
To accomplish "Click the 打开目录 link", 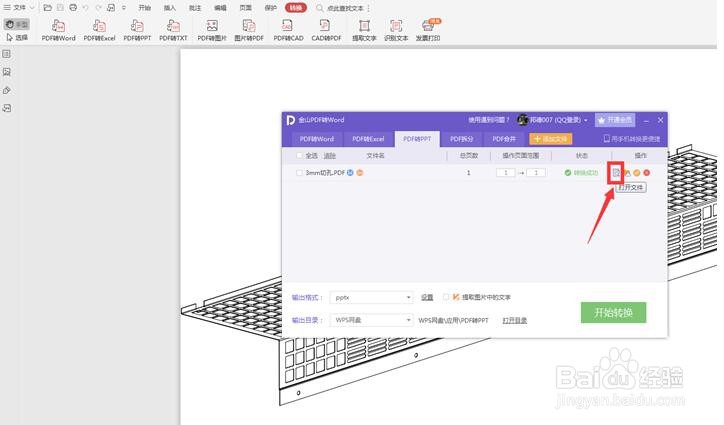I will 515,320.
